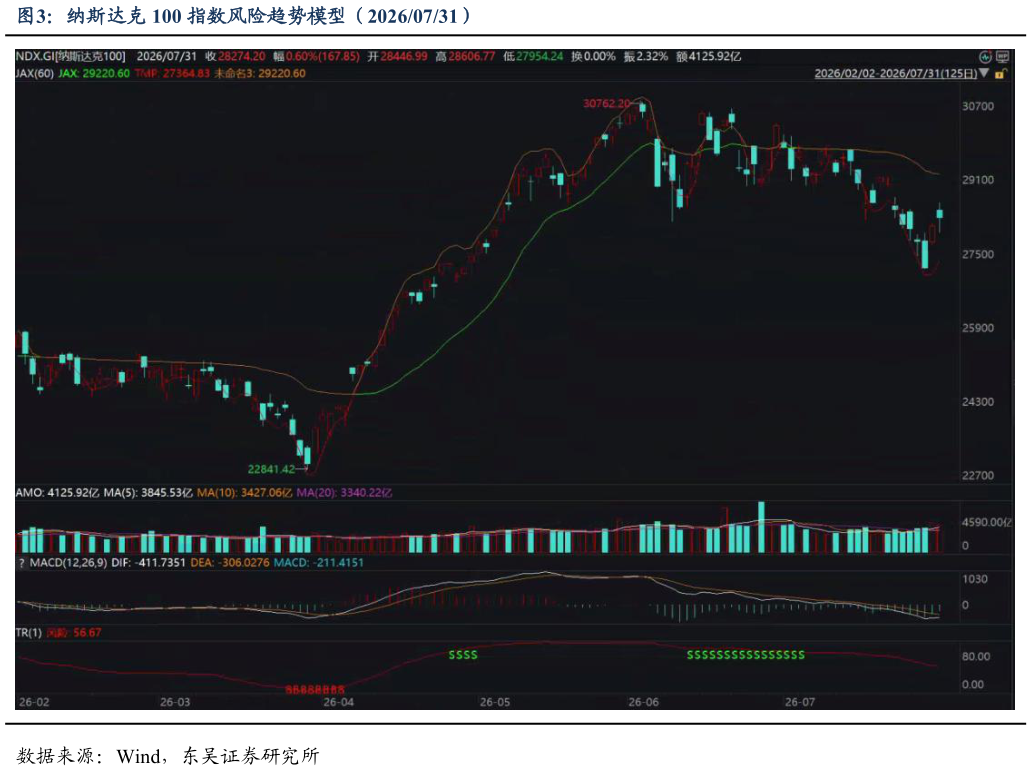Click the DEA: -306.0276 value
1032x771 pixels.
point(230,563)
